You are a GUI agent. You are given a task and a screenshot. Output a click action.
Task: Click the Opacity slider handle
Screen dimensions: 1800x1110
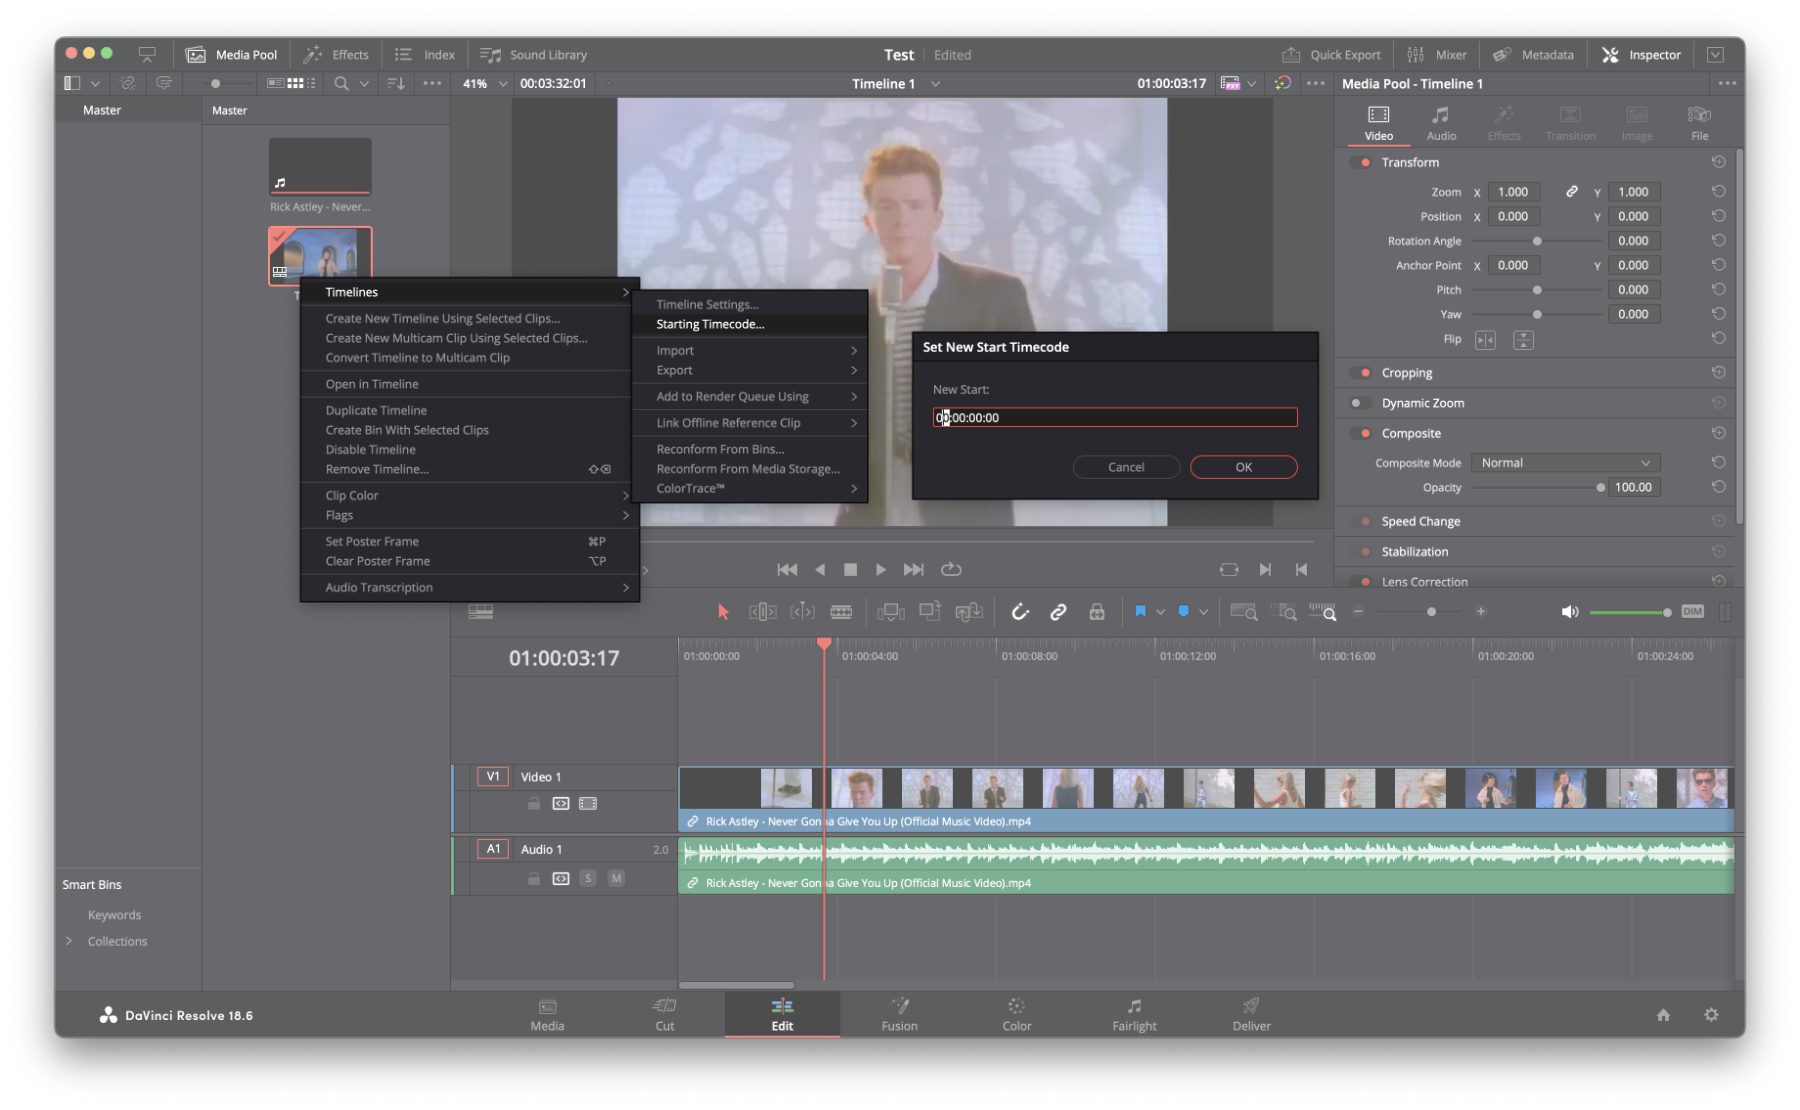point(1600,488)
